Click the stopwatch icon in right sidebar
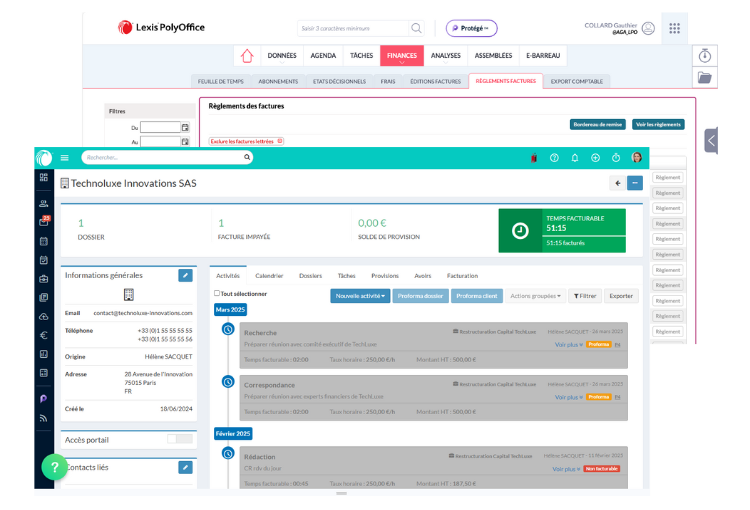Viewport: 750px width, 510px height. [704, 55]
